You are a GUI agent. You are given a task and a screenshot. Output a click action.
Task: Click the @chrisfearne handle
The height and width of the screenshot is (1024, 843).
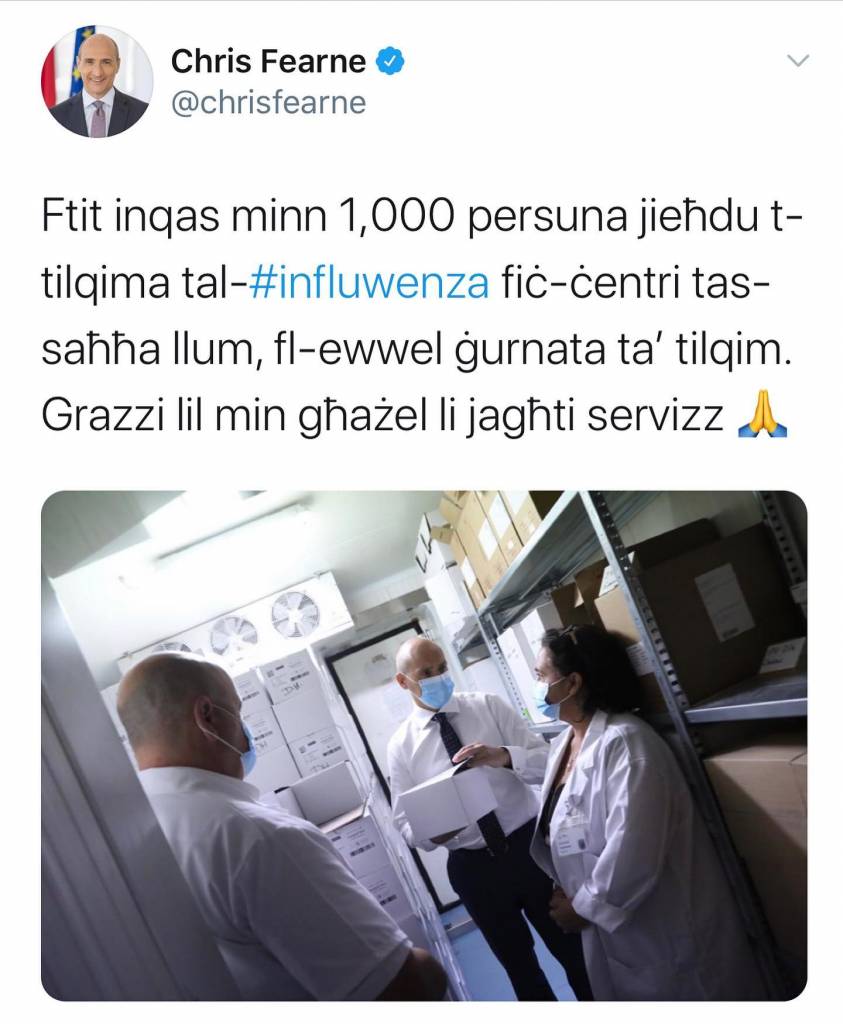pos(268,103)
